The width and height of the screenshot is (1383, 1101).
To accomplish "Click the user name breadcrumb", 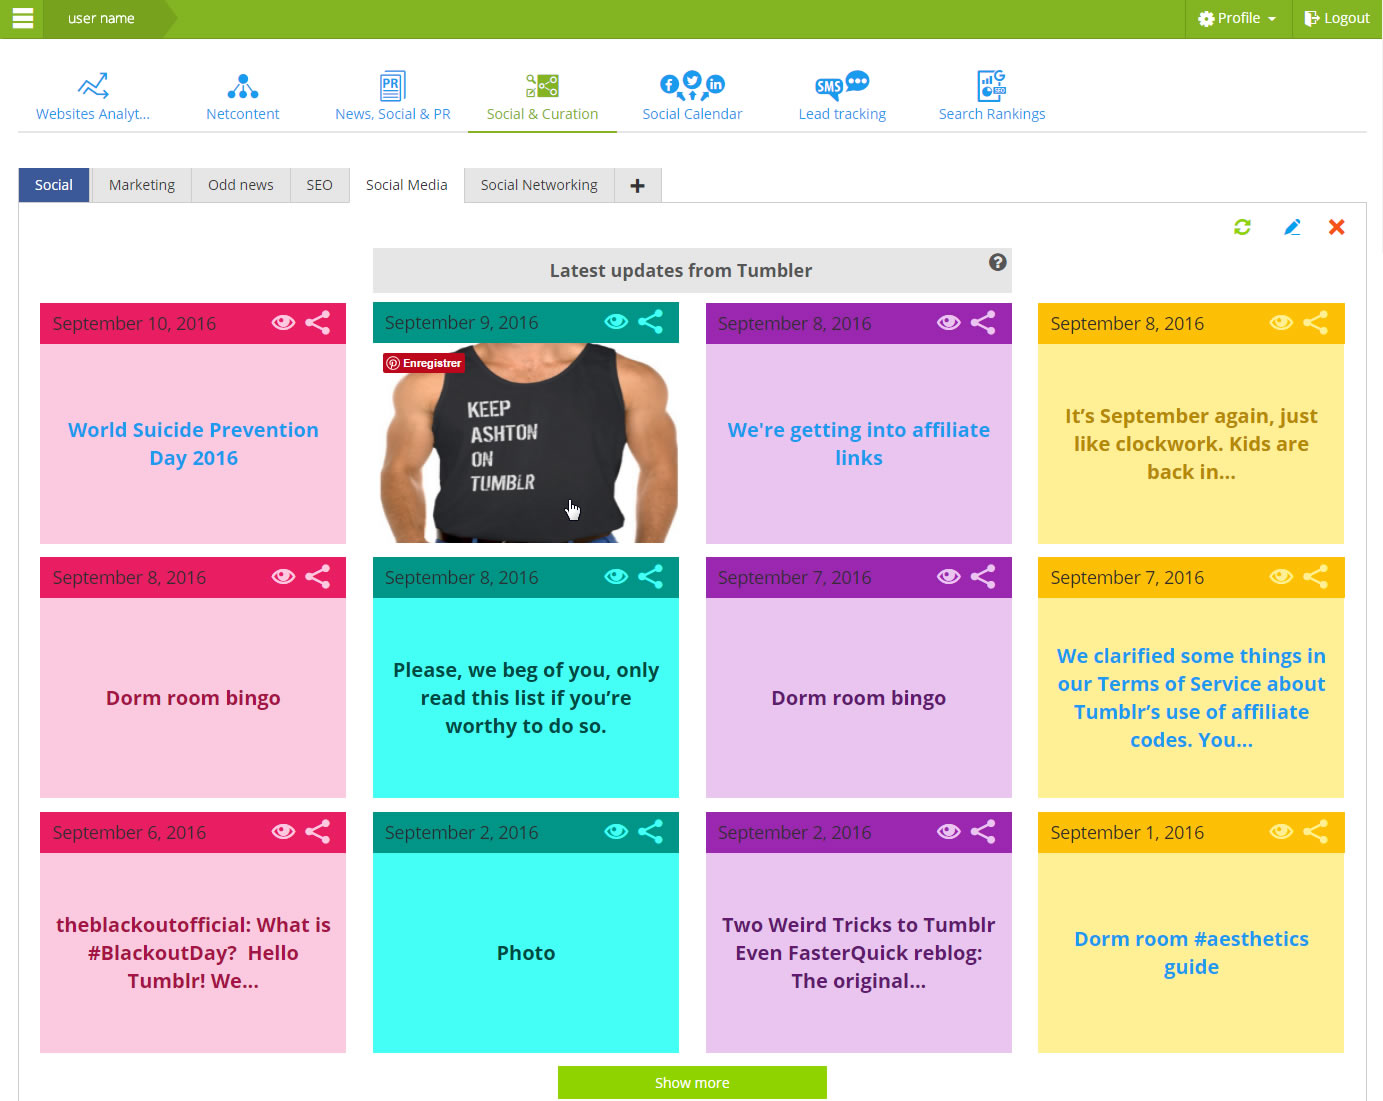I will (101, 19).
